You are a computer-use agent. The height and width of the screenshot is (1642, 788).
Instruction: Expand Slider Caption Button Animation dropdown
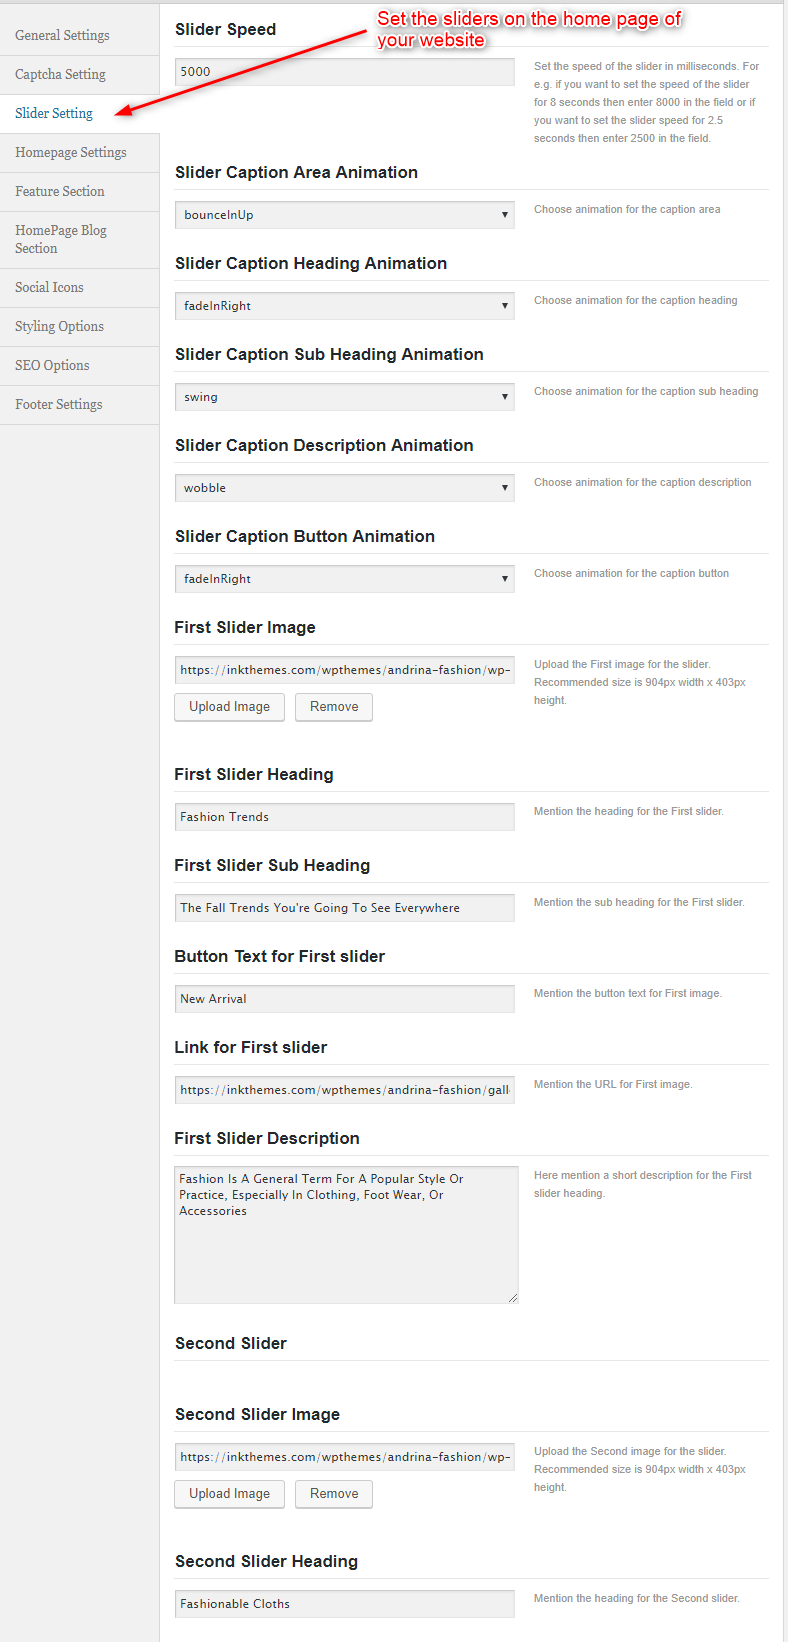coord(345,579)
